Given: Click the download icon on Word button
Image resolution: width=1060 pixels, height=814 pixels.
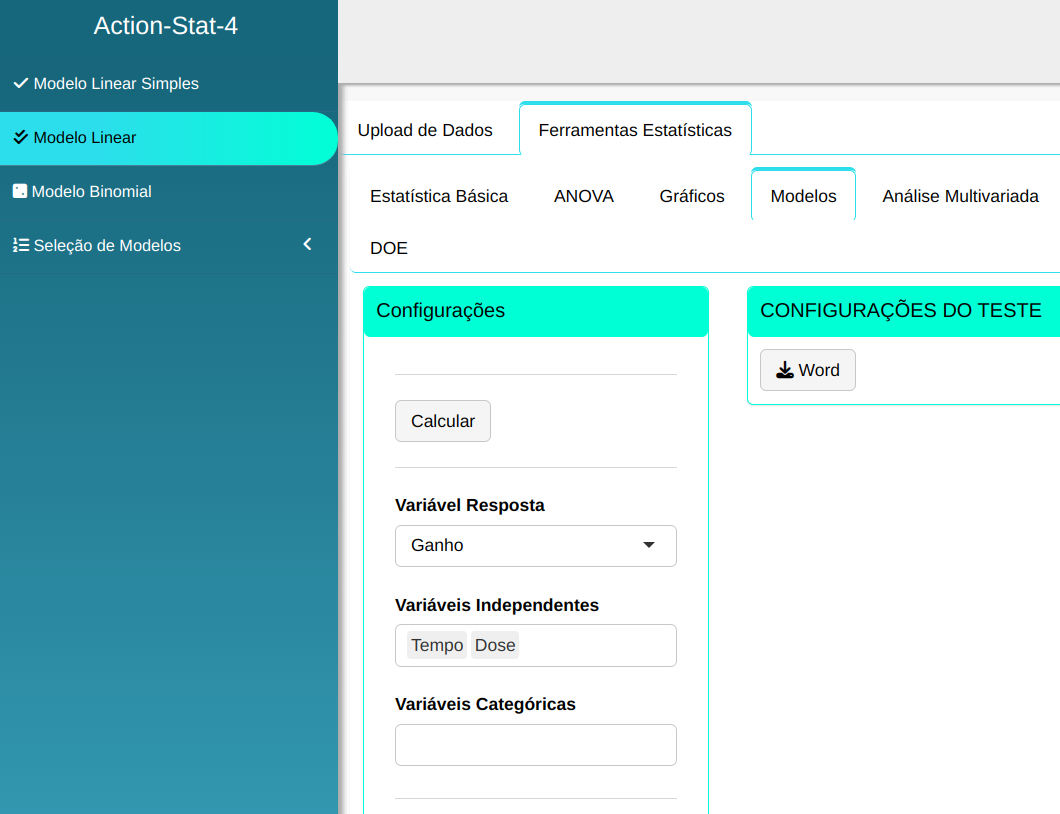Looking at the screenshot, I should coord(785,370).
